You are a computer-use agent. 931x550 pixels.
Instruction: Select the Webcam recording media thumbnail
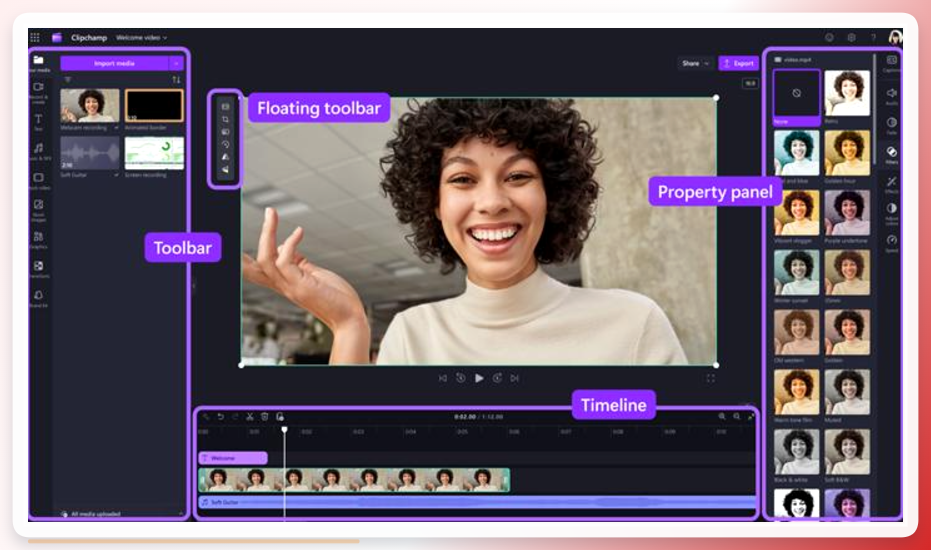(90, 106)
